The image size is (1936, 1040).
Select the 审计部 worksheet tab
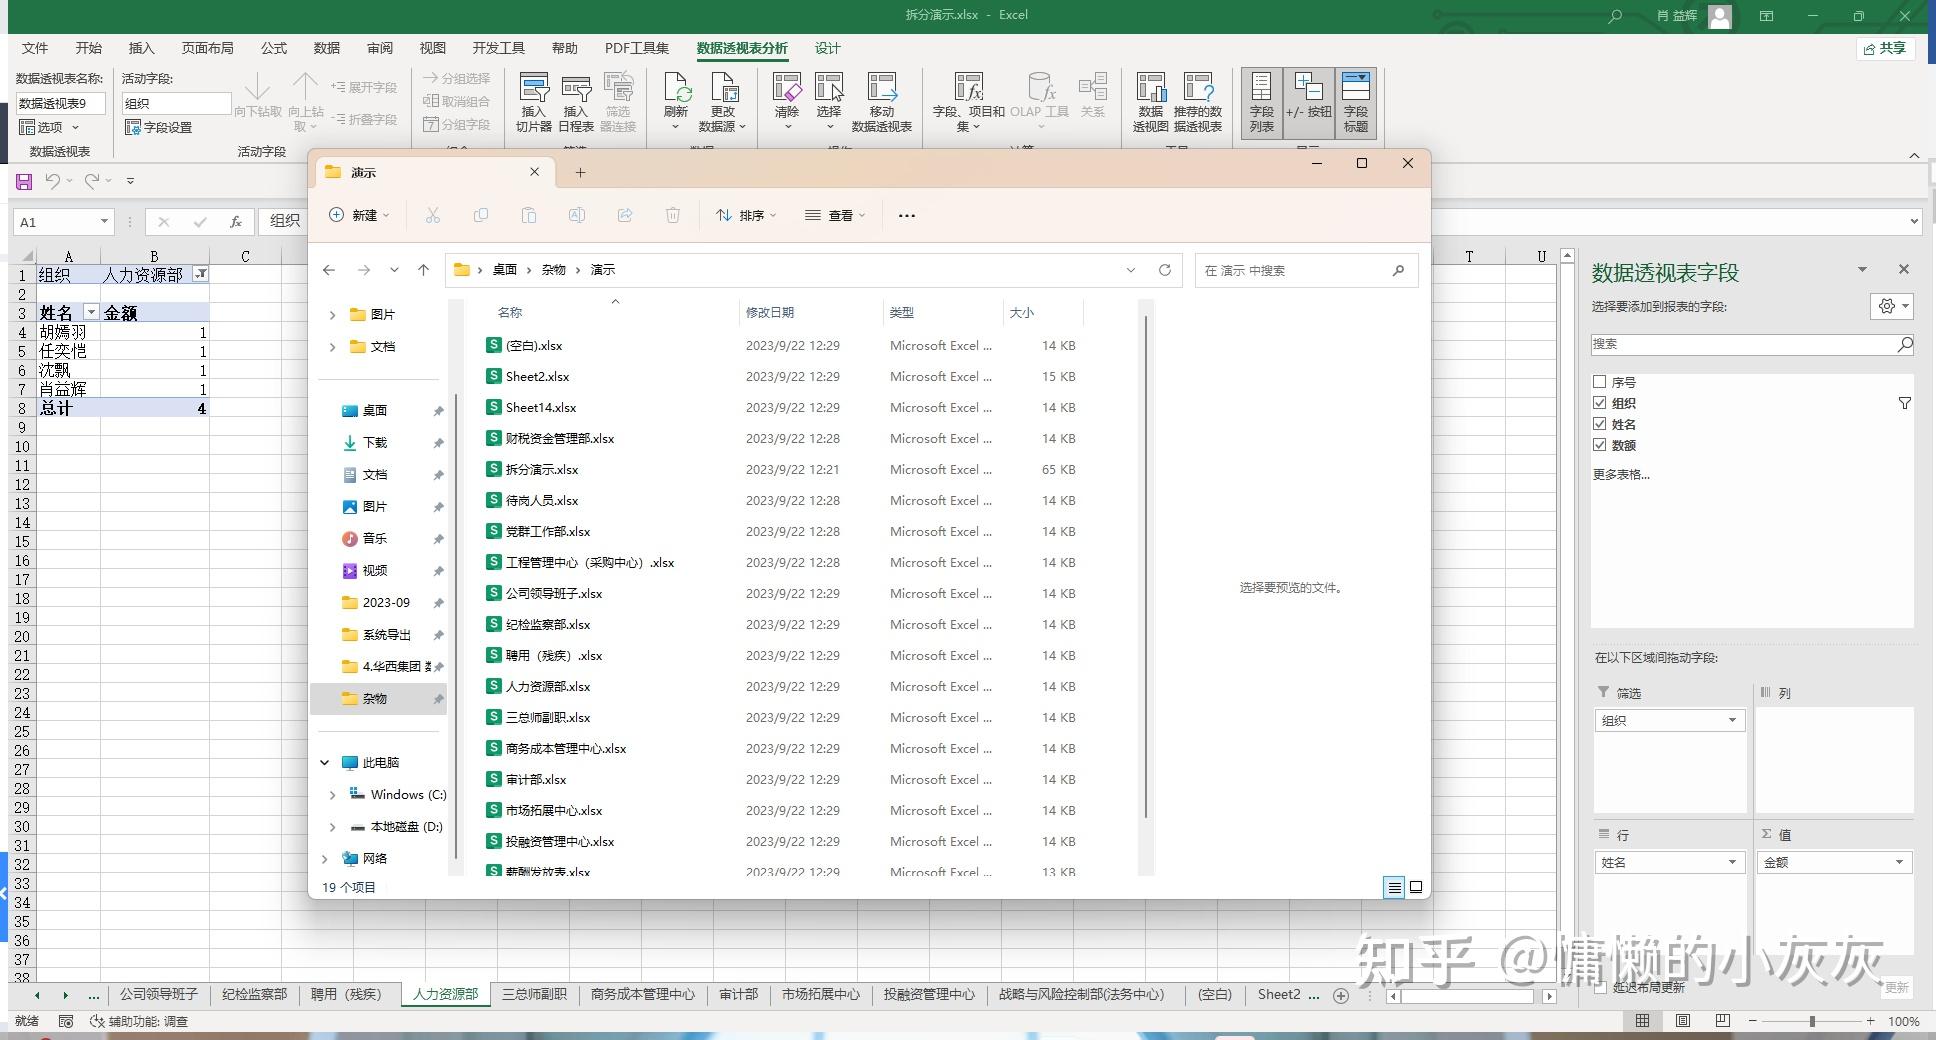tap(738, 994)
